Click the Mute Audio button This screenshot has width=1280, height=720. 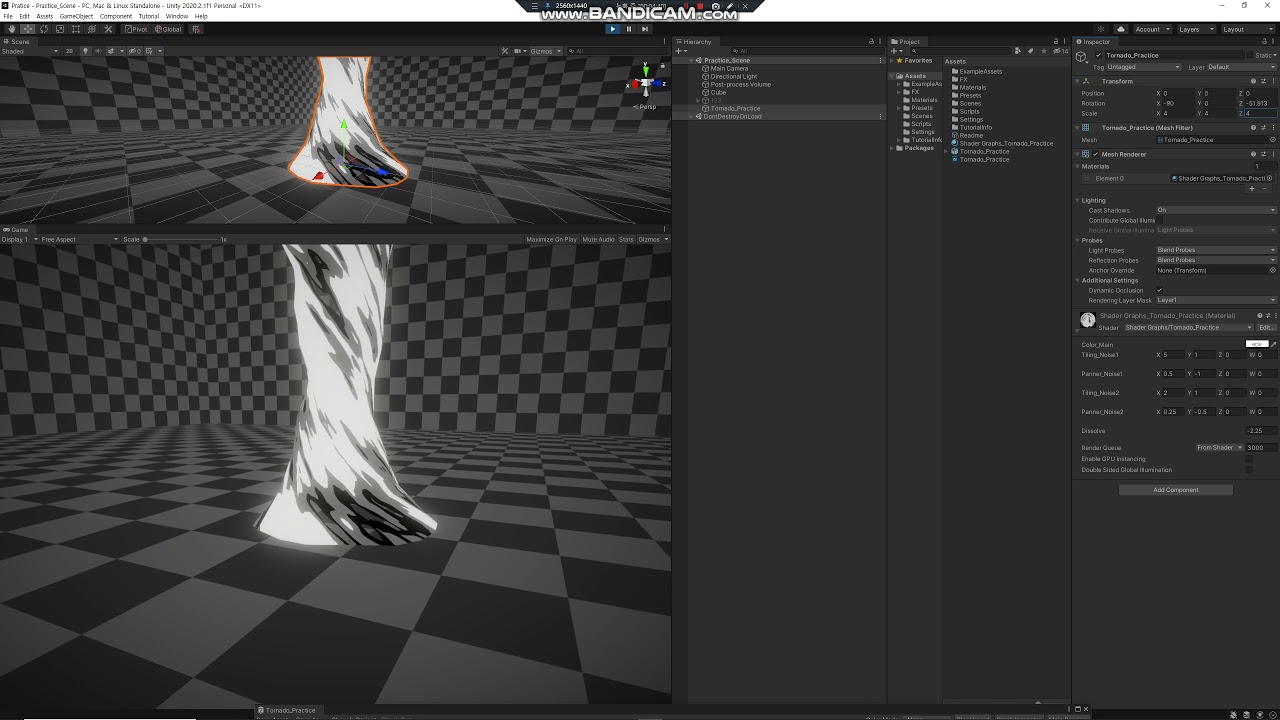point(598,240)
